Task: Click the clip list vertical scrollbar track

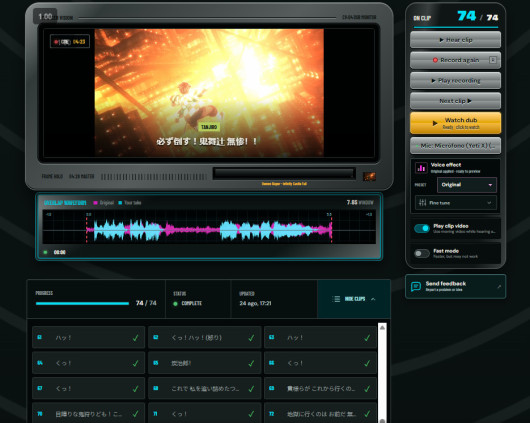Action: point(382,374)
